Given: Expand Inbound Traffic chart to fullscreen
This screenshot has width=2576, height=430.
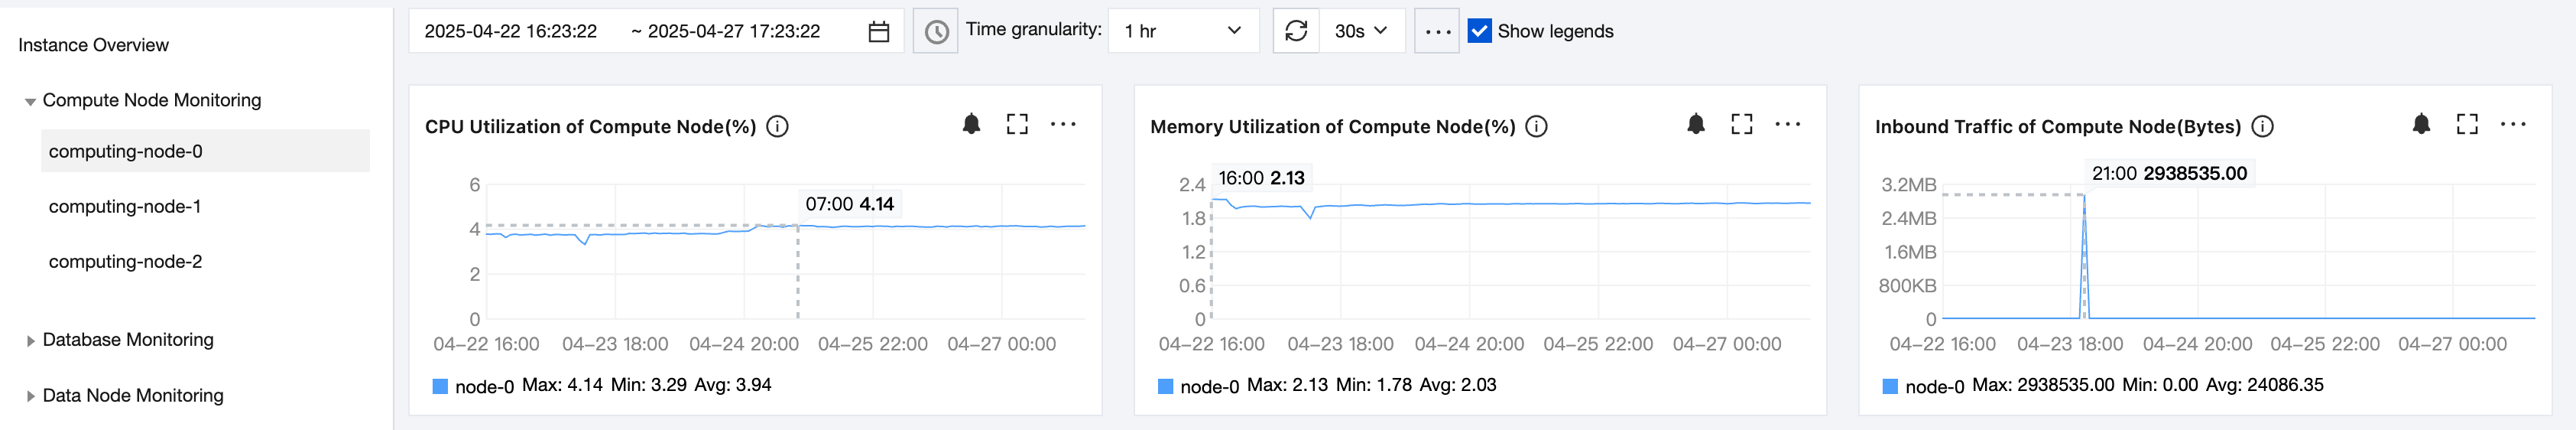Looking at the screenshot, I should pyautogui.click(x=2467, y=124).
